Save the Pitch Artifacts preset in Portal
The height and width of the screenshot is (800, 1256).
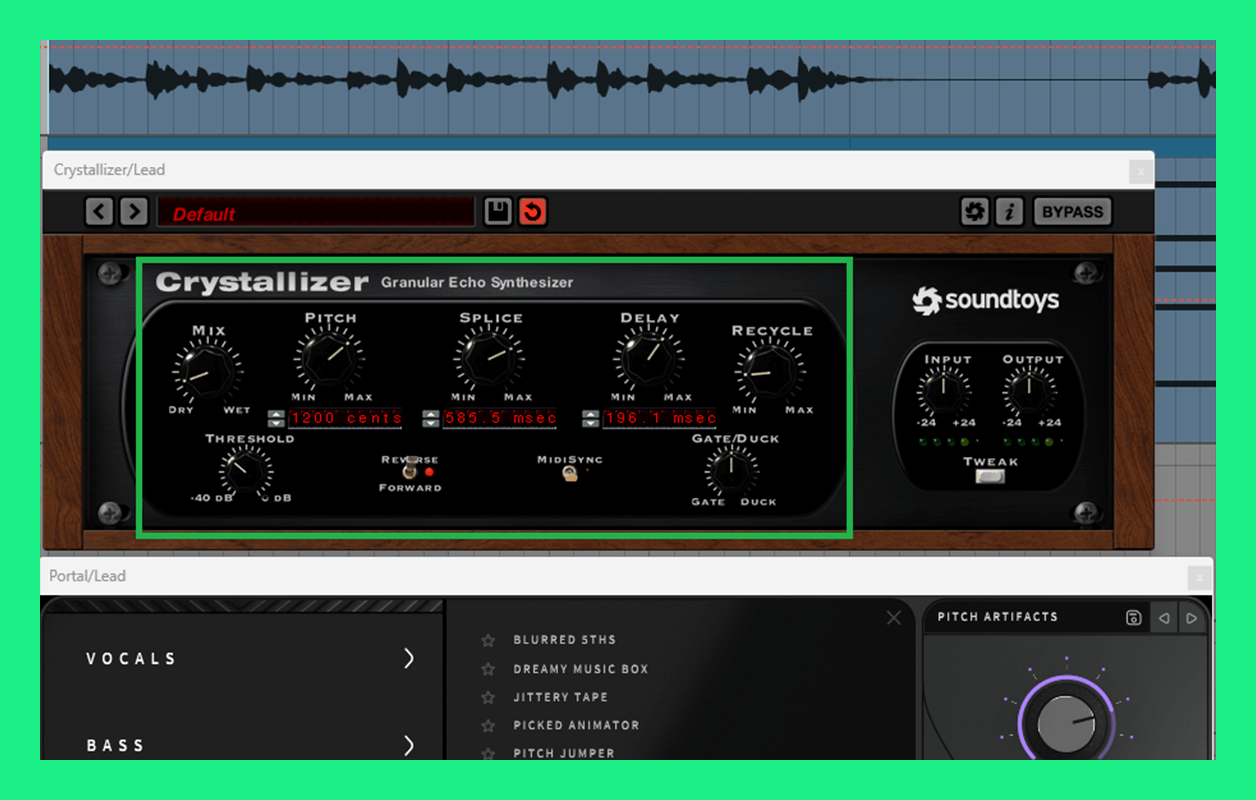pos(1134,618)
